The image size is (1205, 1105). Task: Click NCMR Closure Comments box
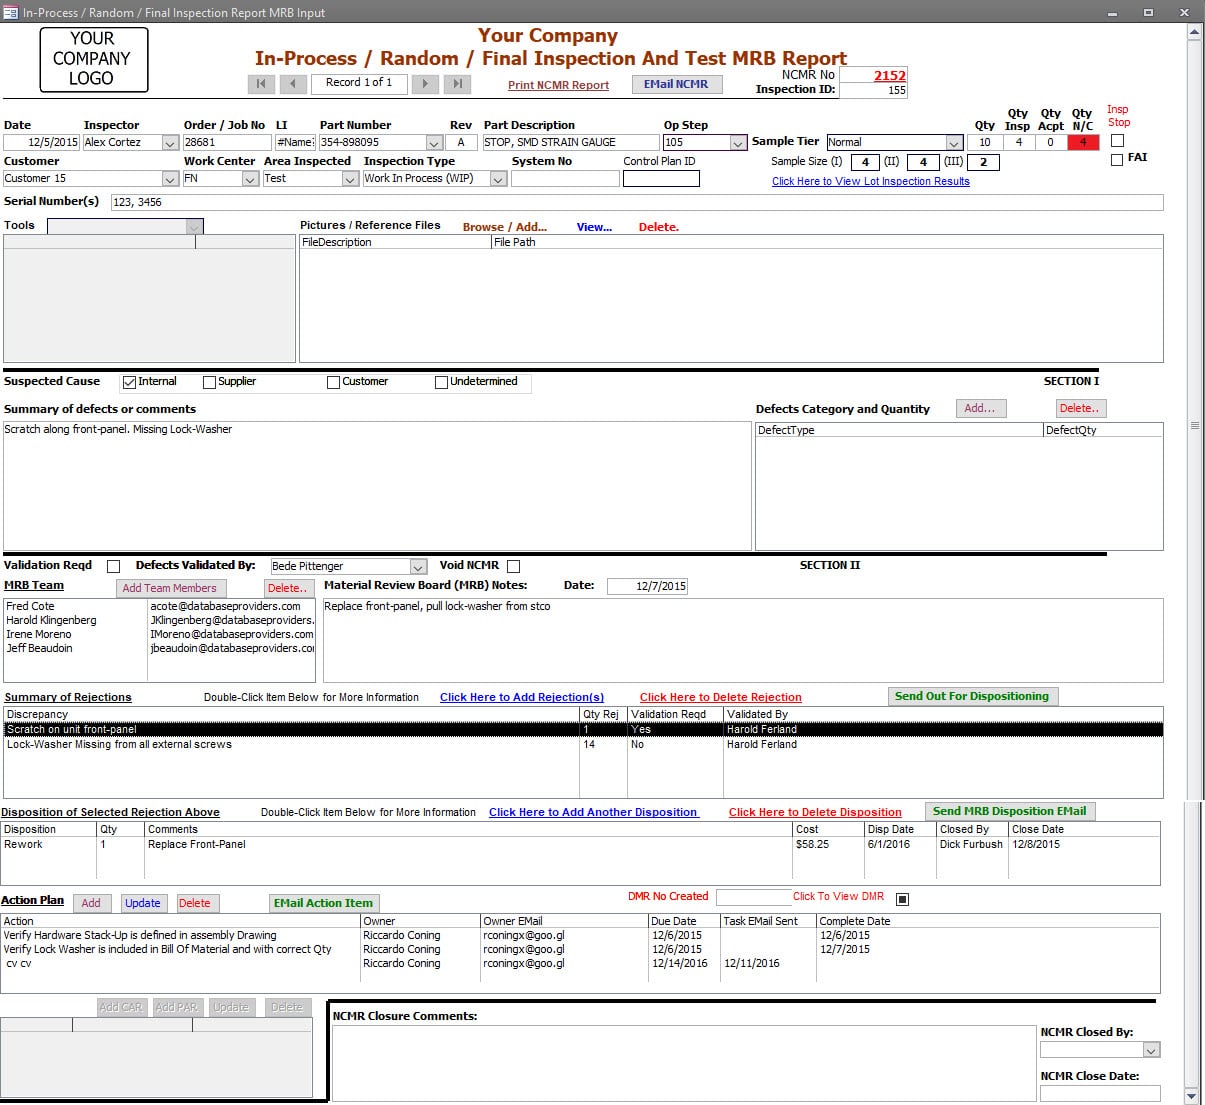coord(684,1063)
